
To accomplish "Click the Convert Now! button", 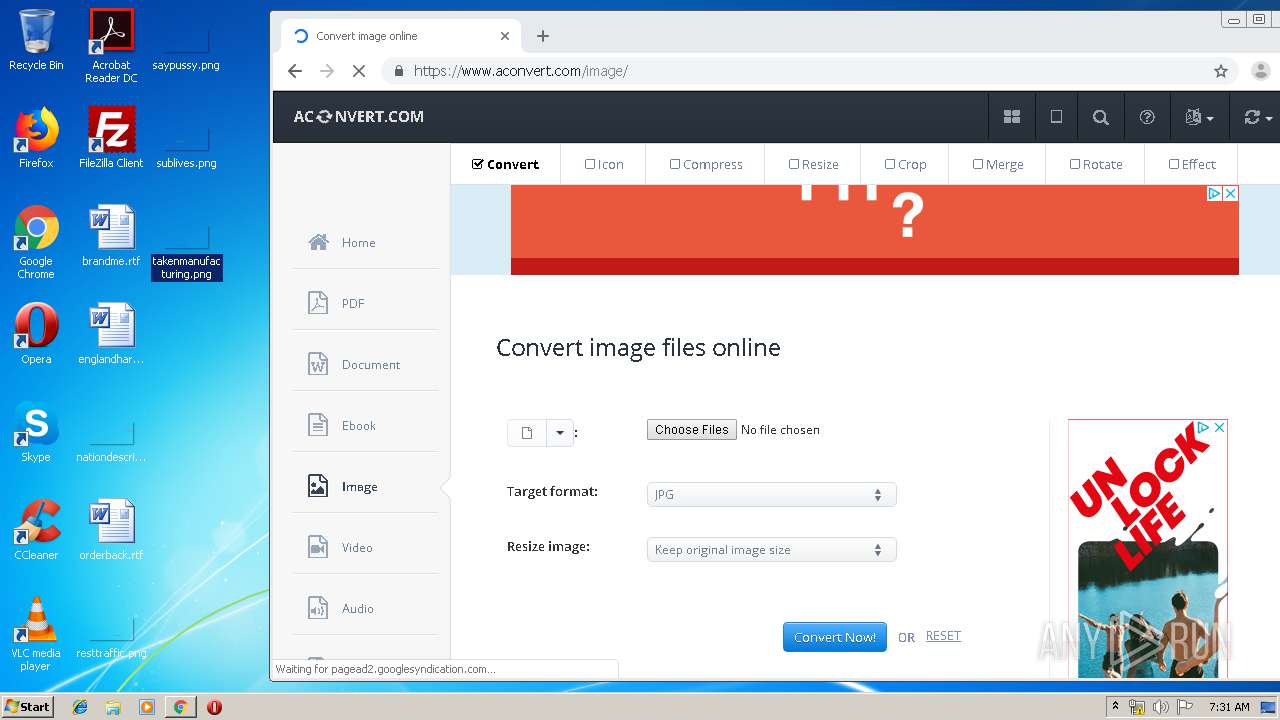I will click(x=835, y=637).
